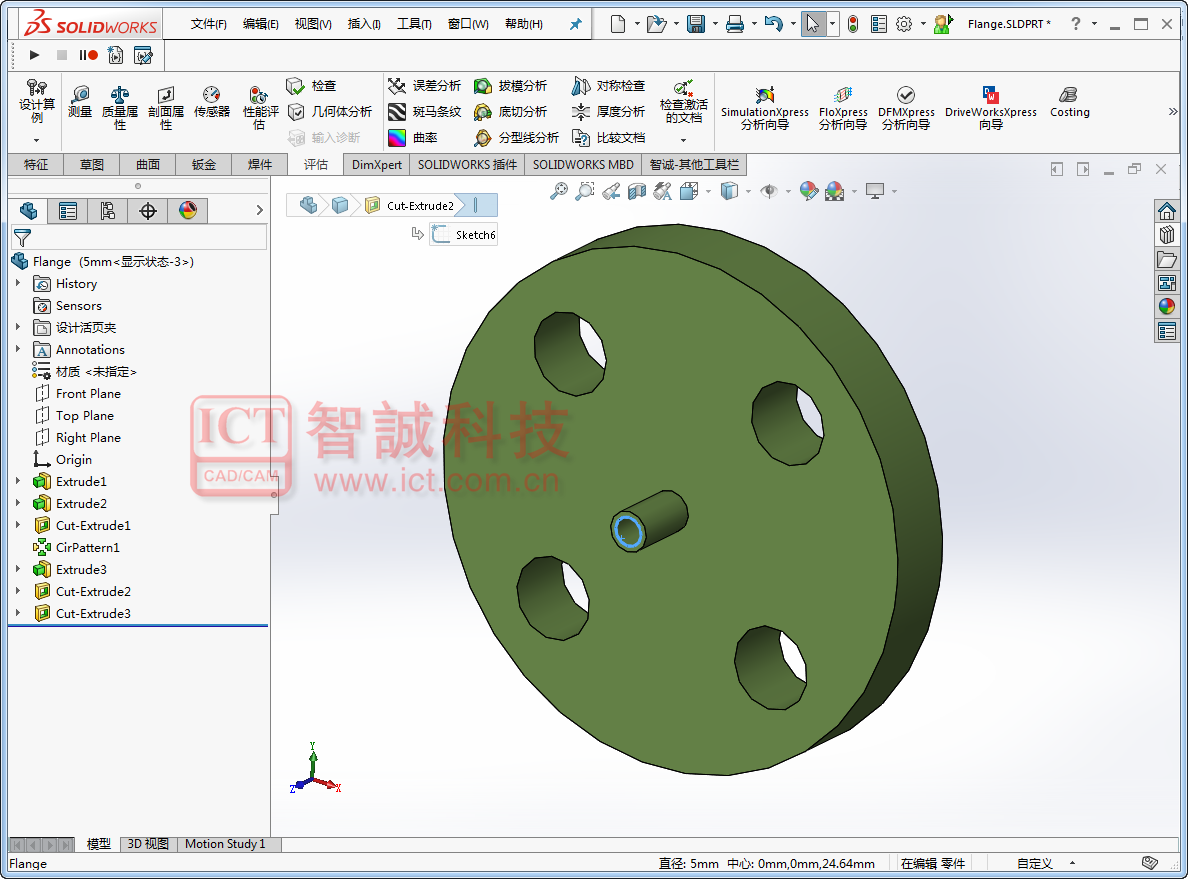The image size is (1188, 879).
Task: Click the 测量 measure tool
Action: pyautogui.click(x=80, y=102)
